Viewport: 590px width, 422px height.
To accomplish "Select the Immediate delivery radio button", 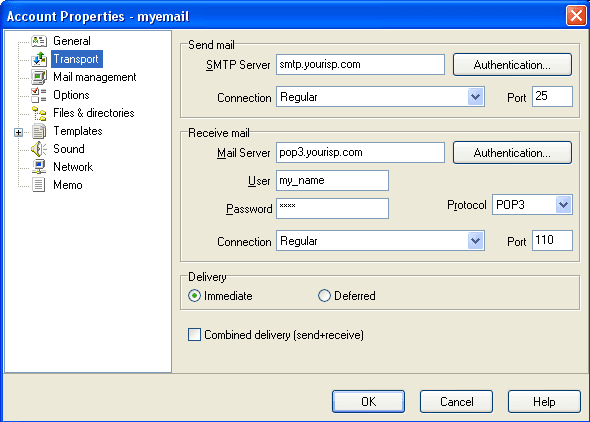I will (x=194, y=296).
